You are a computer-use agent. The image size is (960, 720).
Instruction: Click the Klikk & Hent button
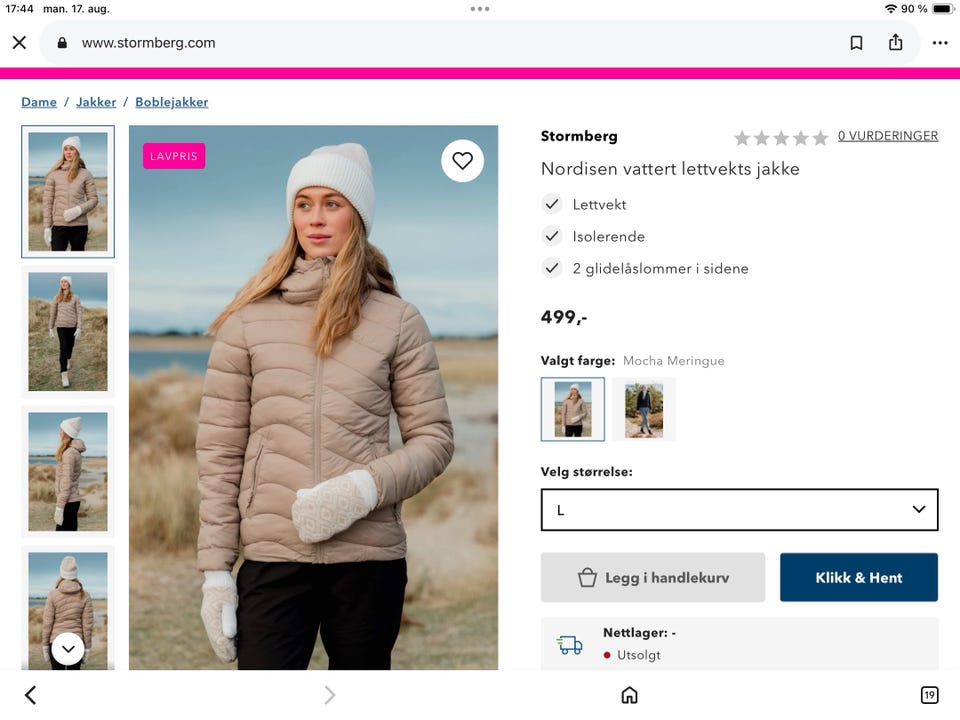(859, 577)
